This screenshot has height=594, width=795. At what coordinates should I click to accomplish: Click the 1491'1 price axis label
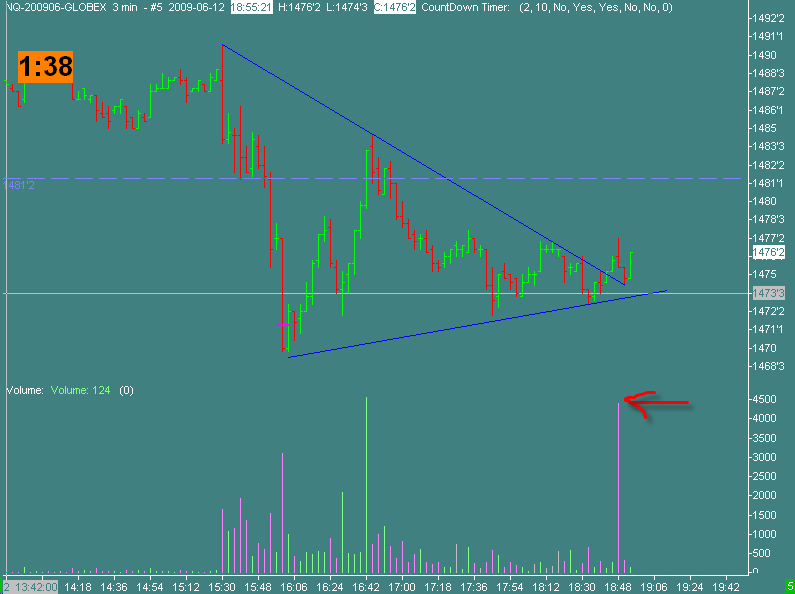pyautogui.click(x=767, y=36)
